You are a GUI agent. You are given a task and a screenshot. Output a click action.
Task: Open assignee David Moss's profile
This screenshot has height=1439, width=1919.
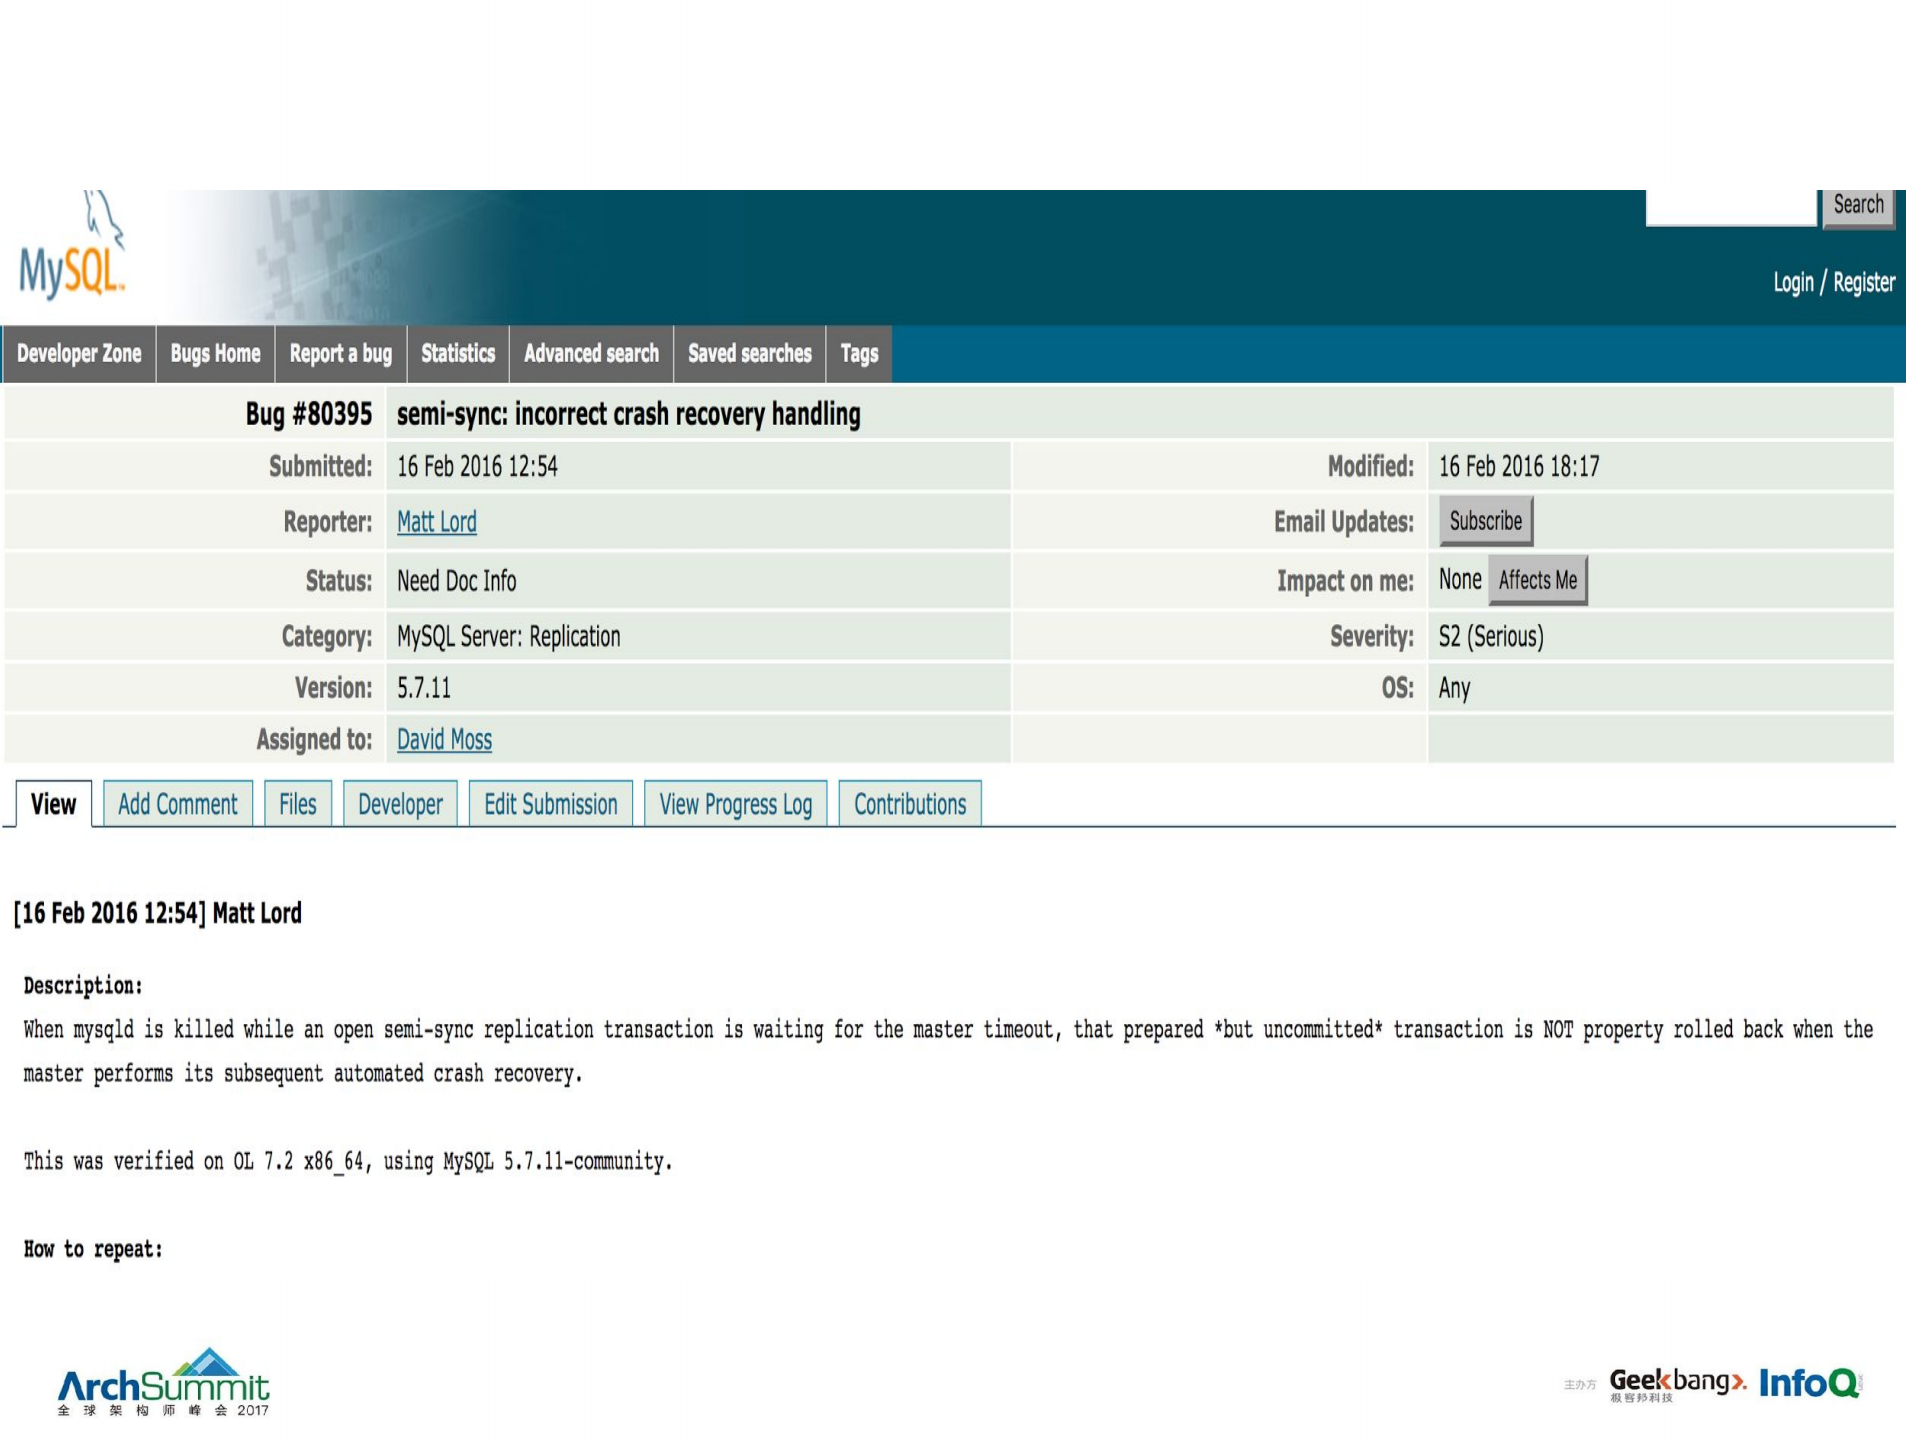443,740
